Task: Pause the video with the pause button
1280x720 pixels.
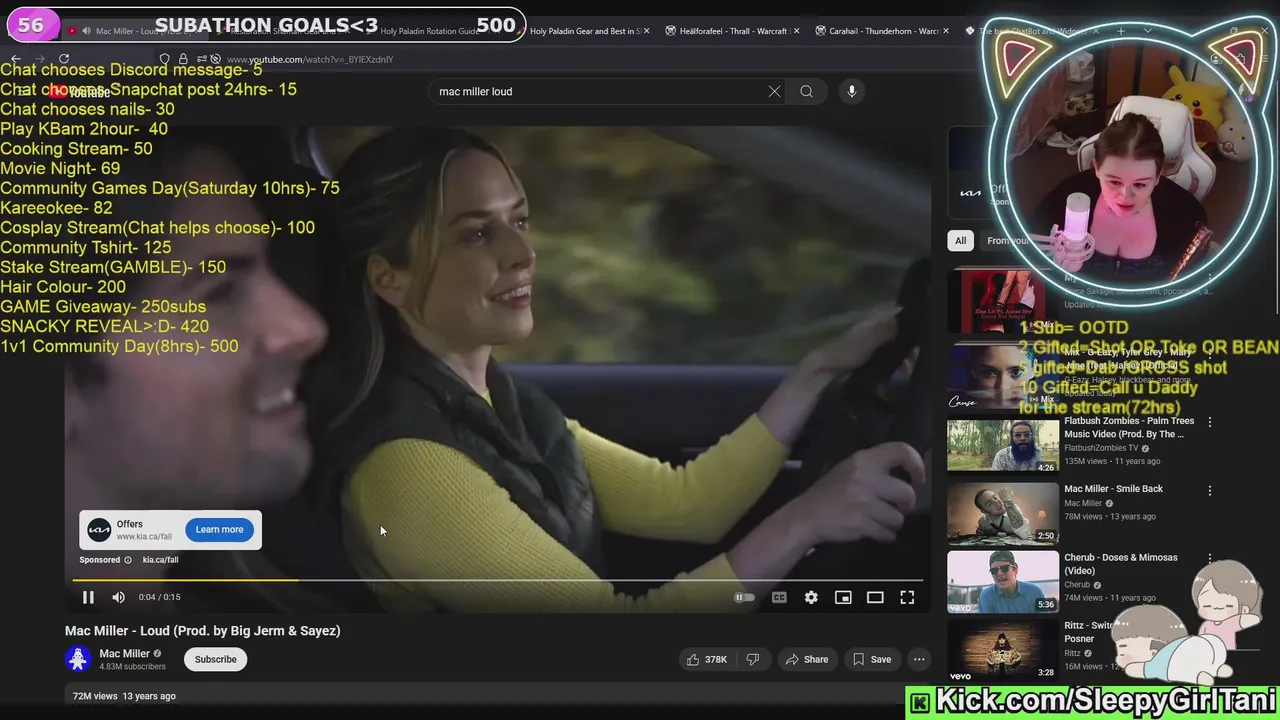Action: point(88,597)
